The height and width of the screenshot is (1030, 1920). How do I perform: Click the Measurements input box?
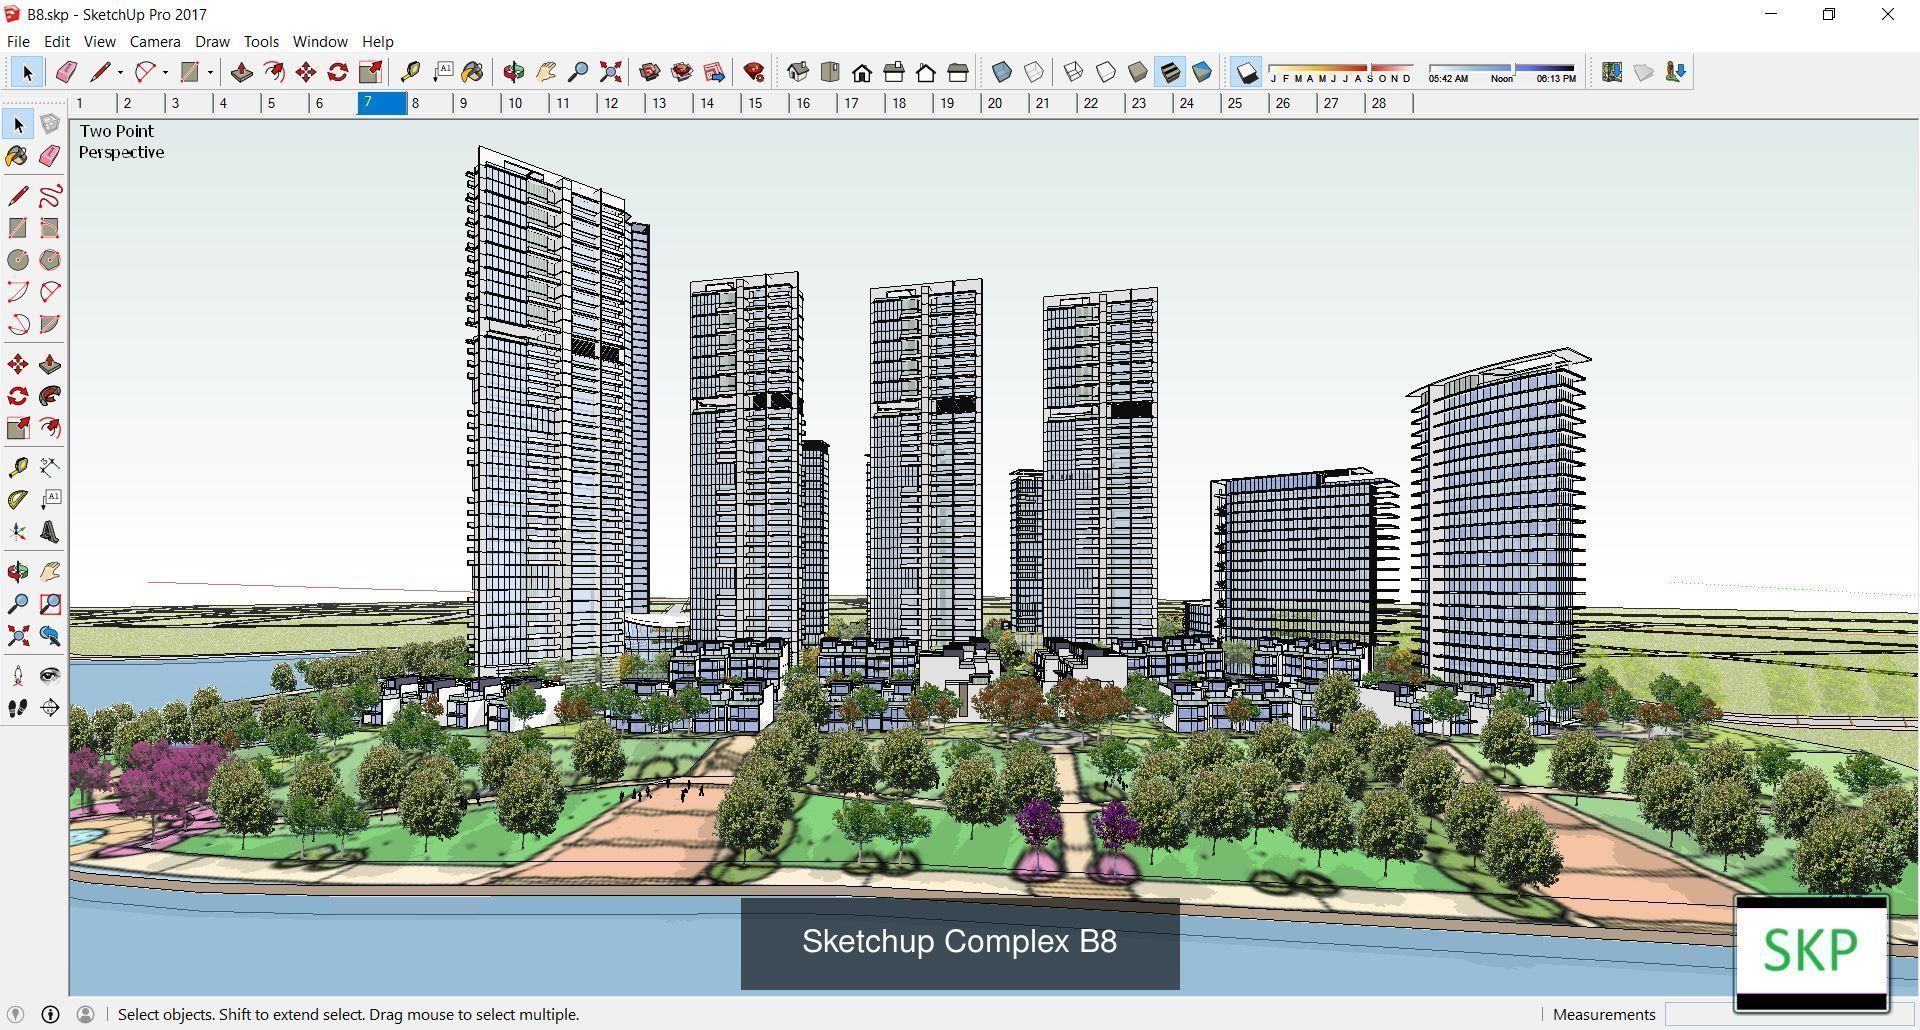(x=1790, y=1014)
